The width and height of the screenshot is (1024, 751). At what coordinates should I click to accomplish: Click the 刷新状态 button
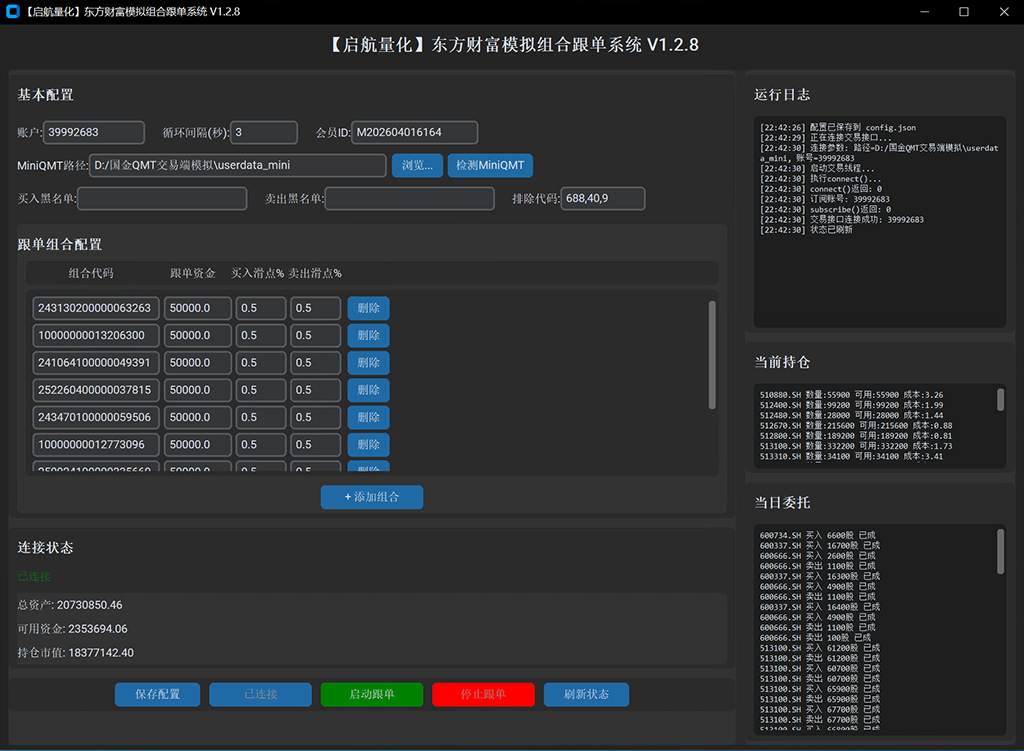[x=586, y=694]
